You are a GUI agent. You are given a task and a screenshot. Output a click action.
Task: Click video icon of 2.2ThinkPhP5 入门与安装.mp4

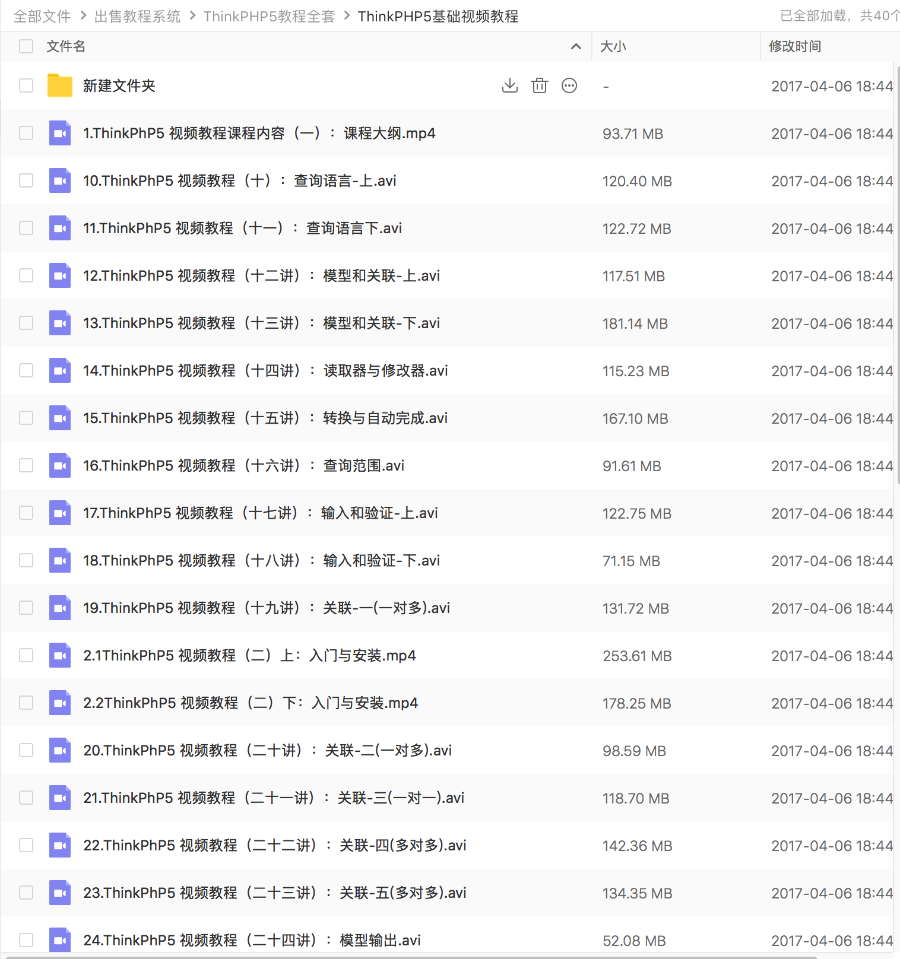pyautogui.click(x=60, y=703)
